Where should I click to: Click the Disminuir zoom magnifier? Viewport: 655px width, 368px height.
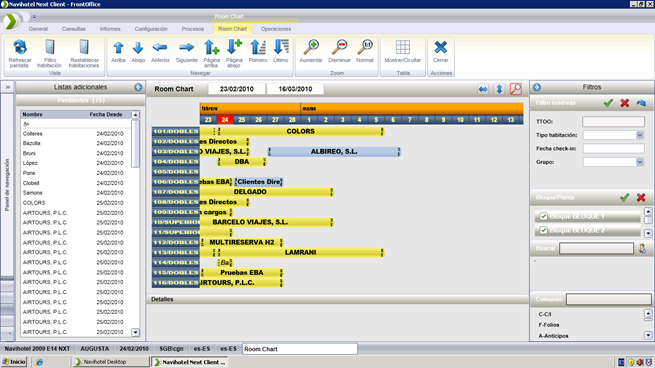point(339,48)
